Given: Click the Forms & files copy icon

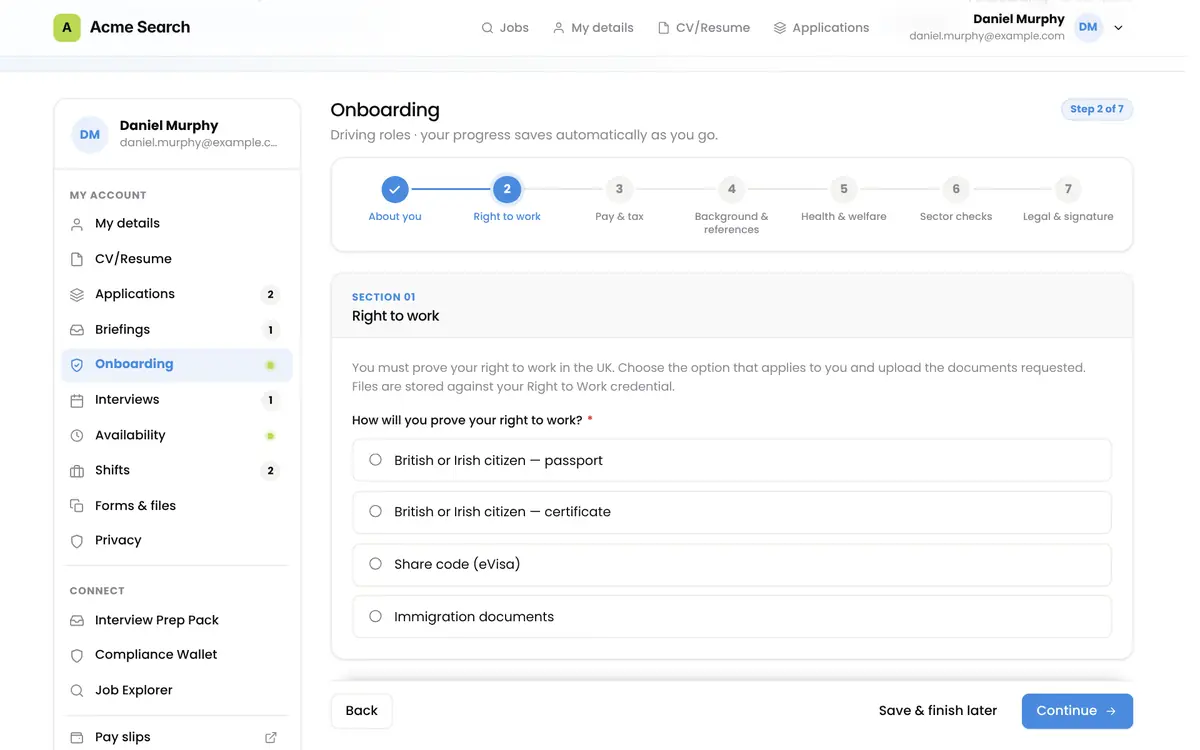Looking at the screenshot, I should click(x=77, y=506).
